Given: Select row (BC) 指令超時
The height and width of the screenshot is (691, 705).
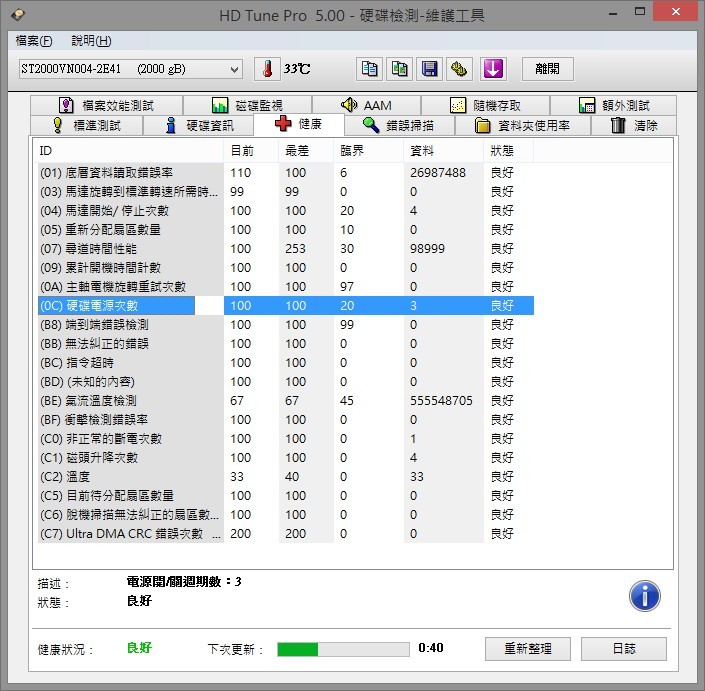Looking at the screenshot, I should [x=286, y=362].
